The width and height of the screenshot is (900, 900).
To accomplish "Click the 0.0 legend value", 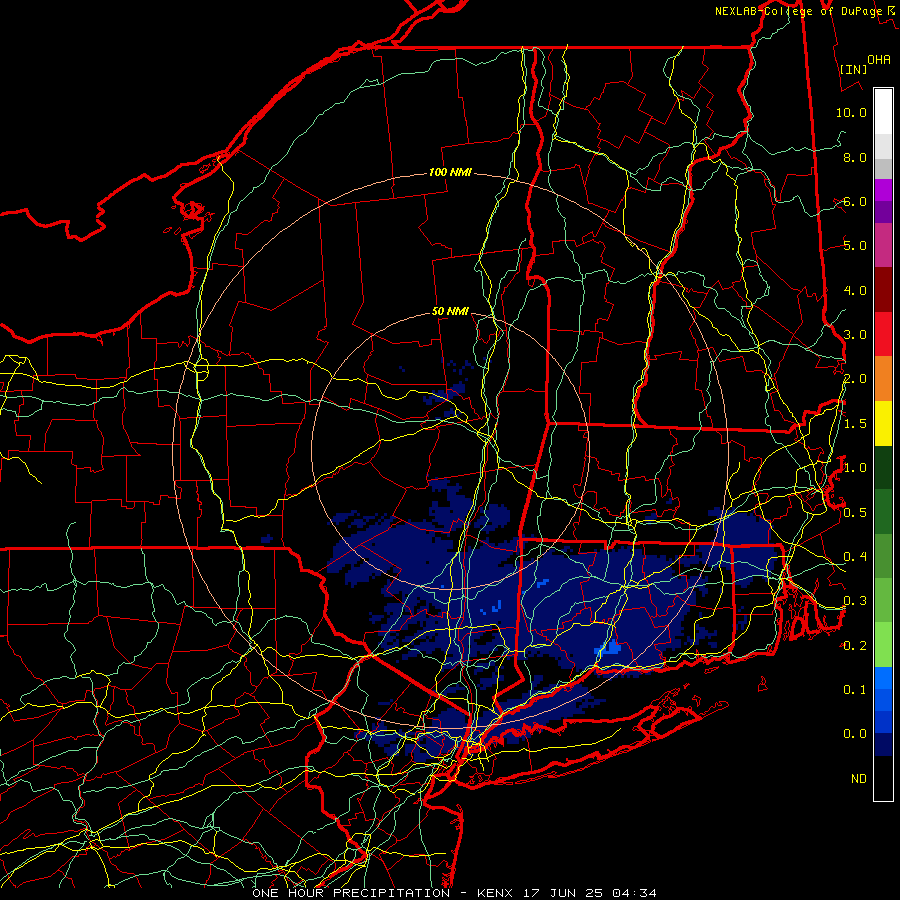I will (x=855, y=734).
